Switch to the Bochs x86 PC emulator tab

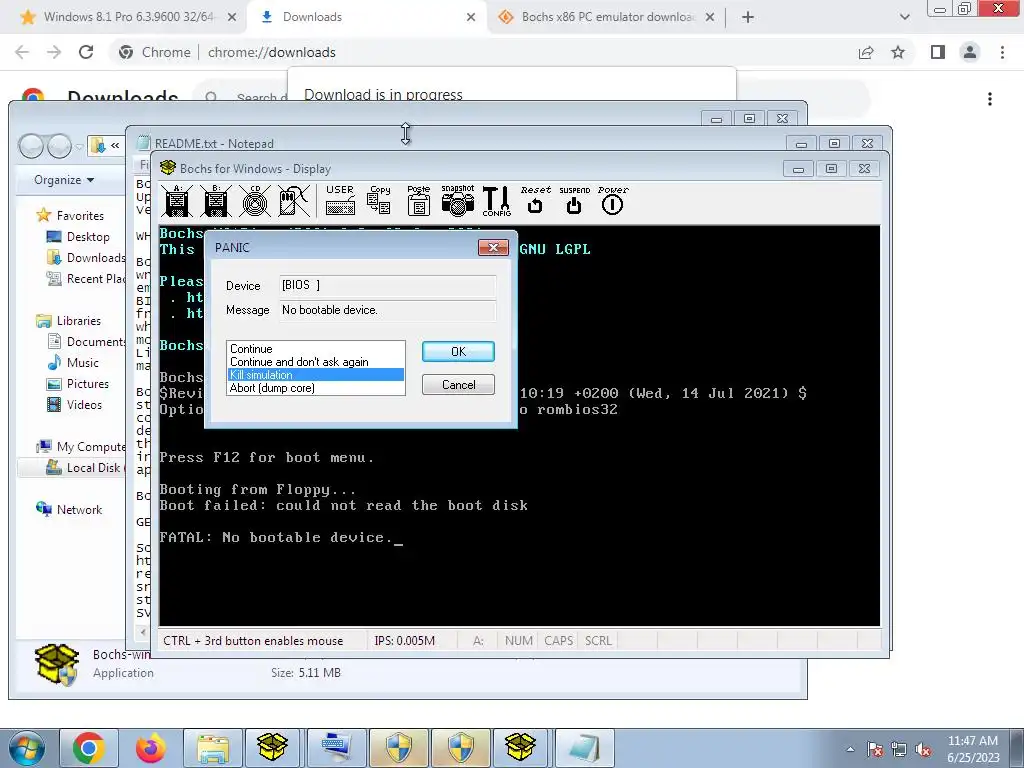coord(606,17)
